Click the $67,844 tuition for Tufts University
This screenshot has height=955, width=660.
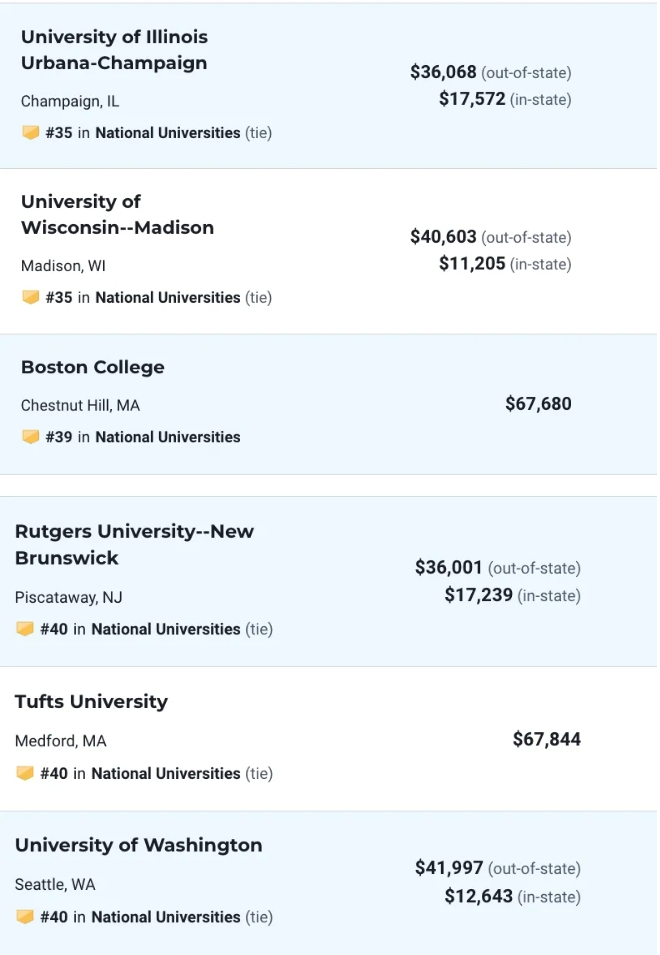546,739
